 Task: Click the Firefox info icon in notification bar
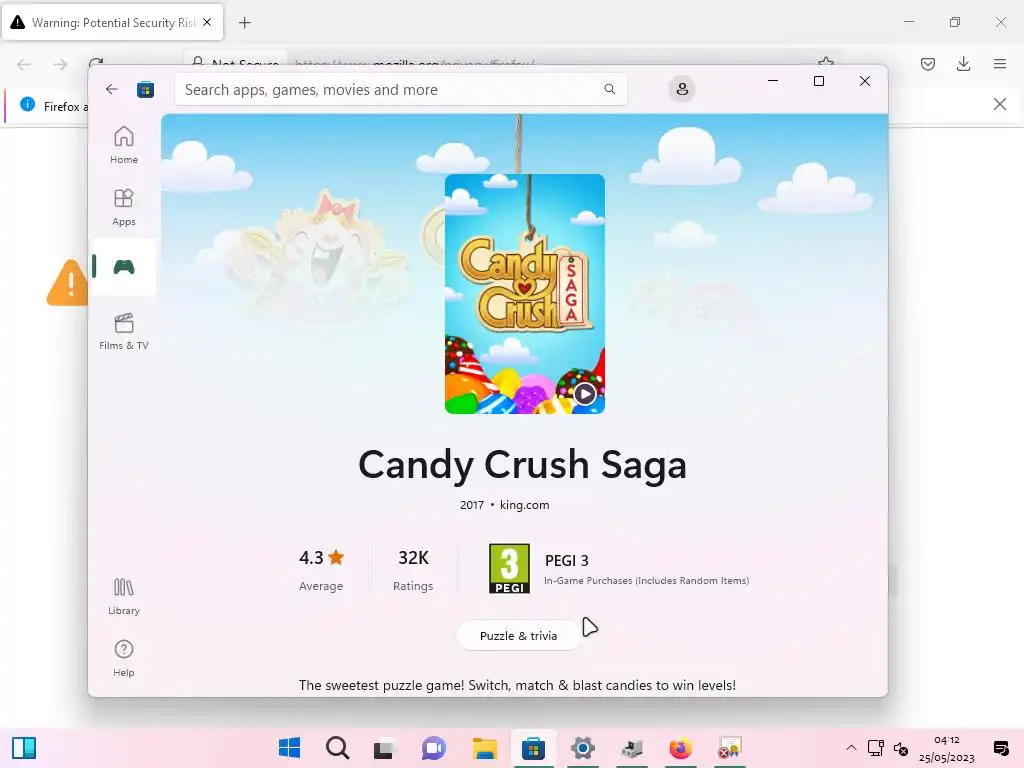(27, 104)
